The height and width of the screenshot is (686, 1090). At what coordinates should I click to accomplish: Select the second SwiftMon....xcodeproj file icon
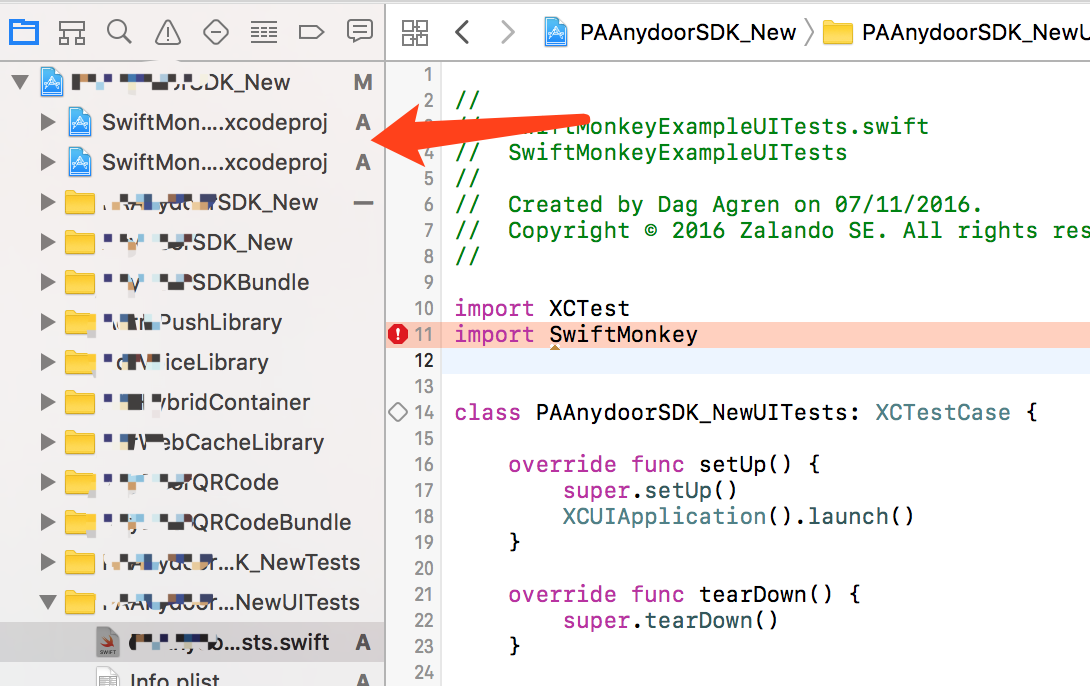(80, 163)
